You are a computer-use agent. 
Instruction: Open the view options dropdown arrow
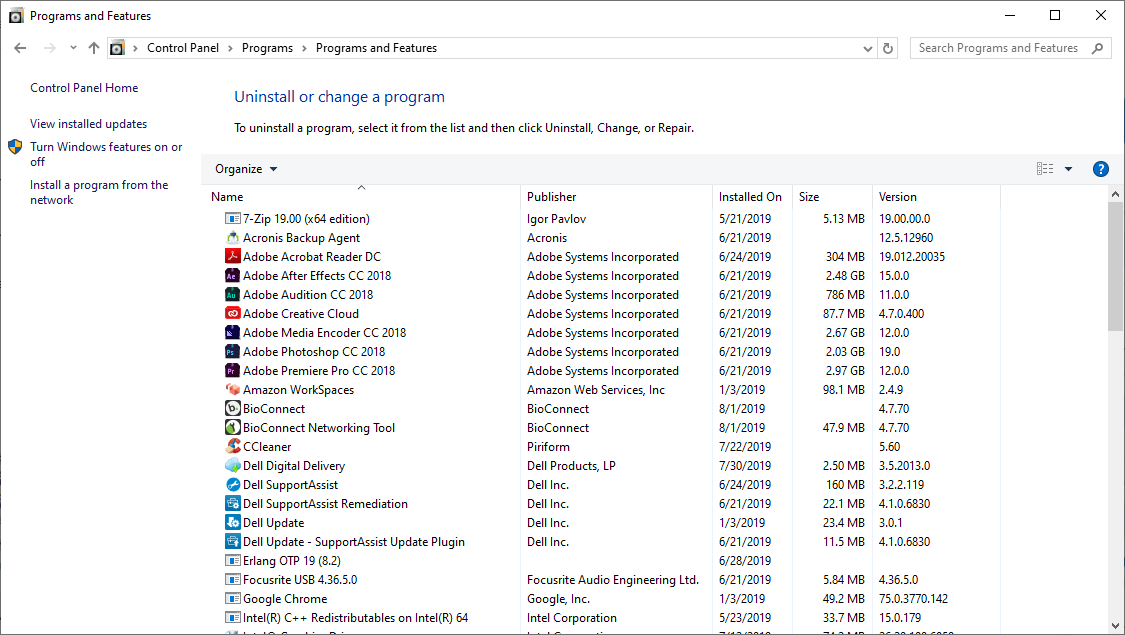1067,168
